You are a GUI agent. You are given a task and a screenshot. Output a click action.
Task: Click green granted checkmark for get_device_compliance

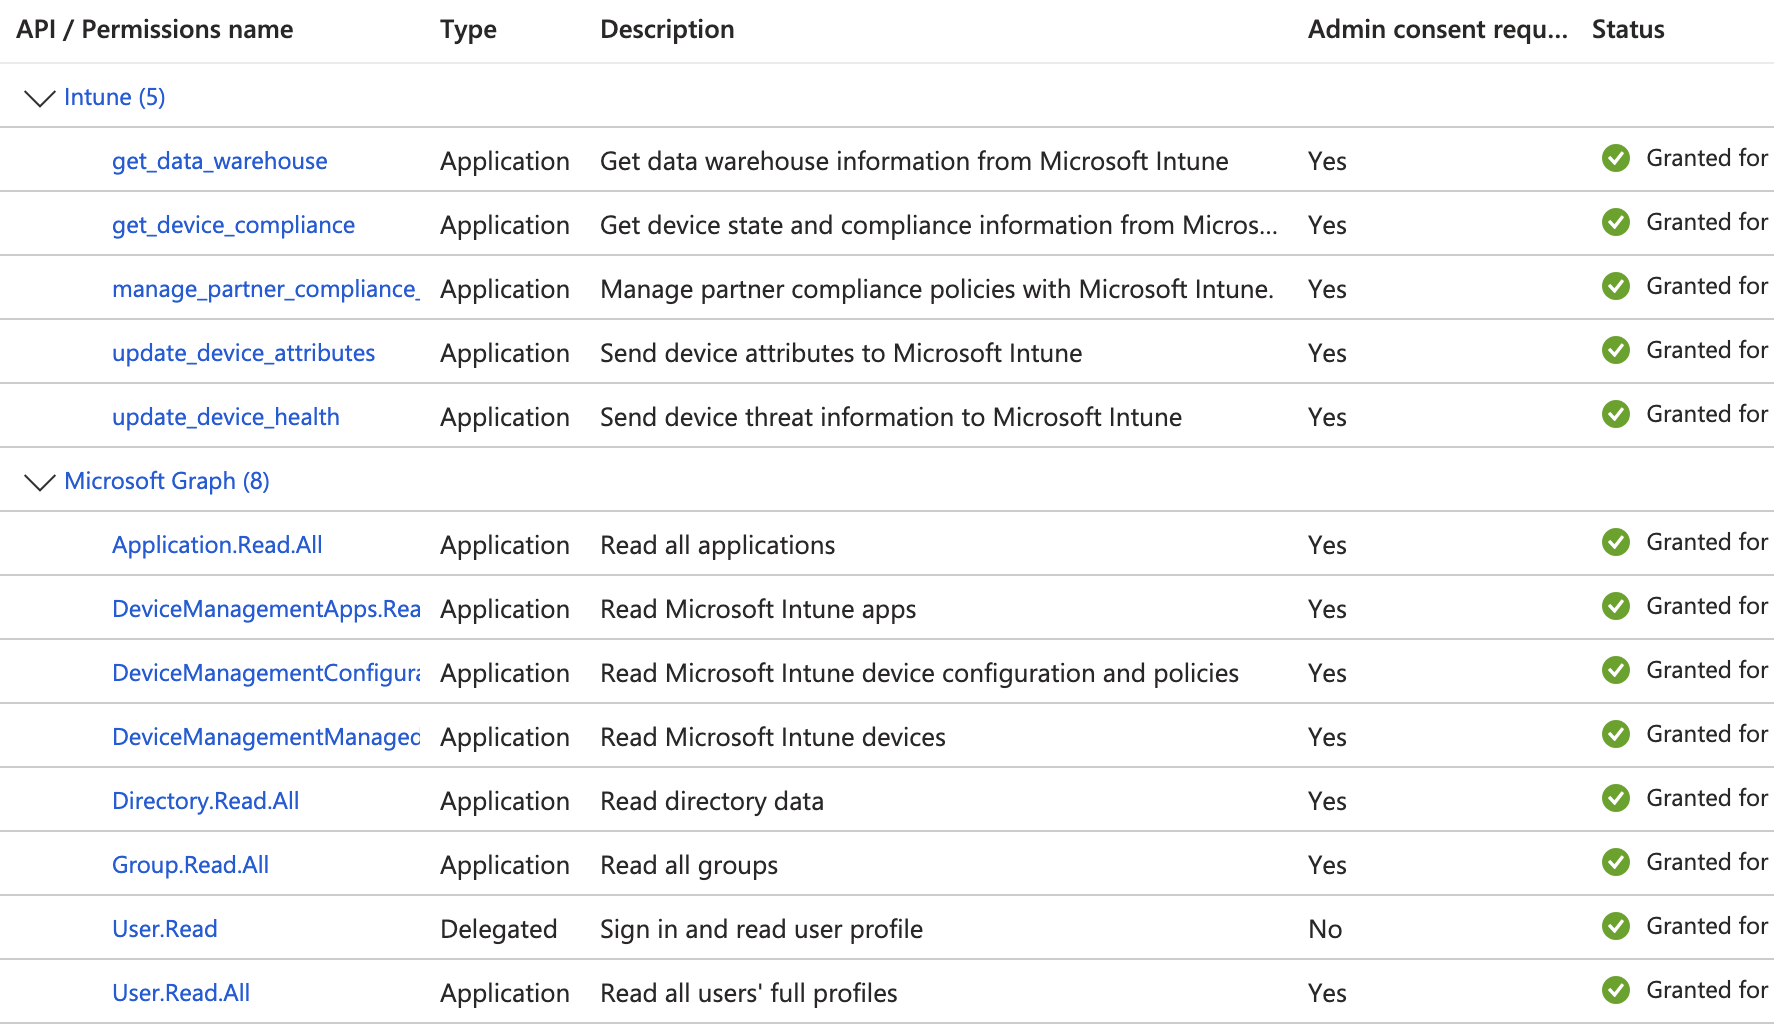click(x=1616, y=222)
